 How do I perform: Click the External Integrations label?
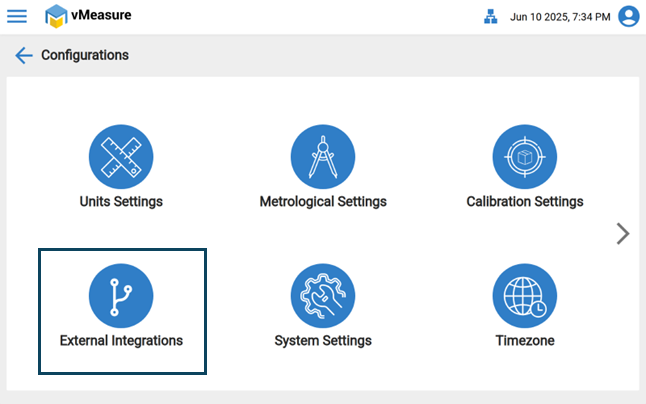click(121, 341)
